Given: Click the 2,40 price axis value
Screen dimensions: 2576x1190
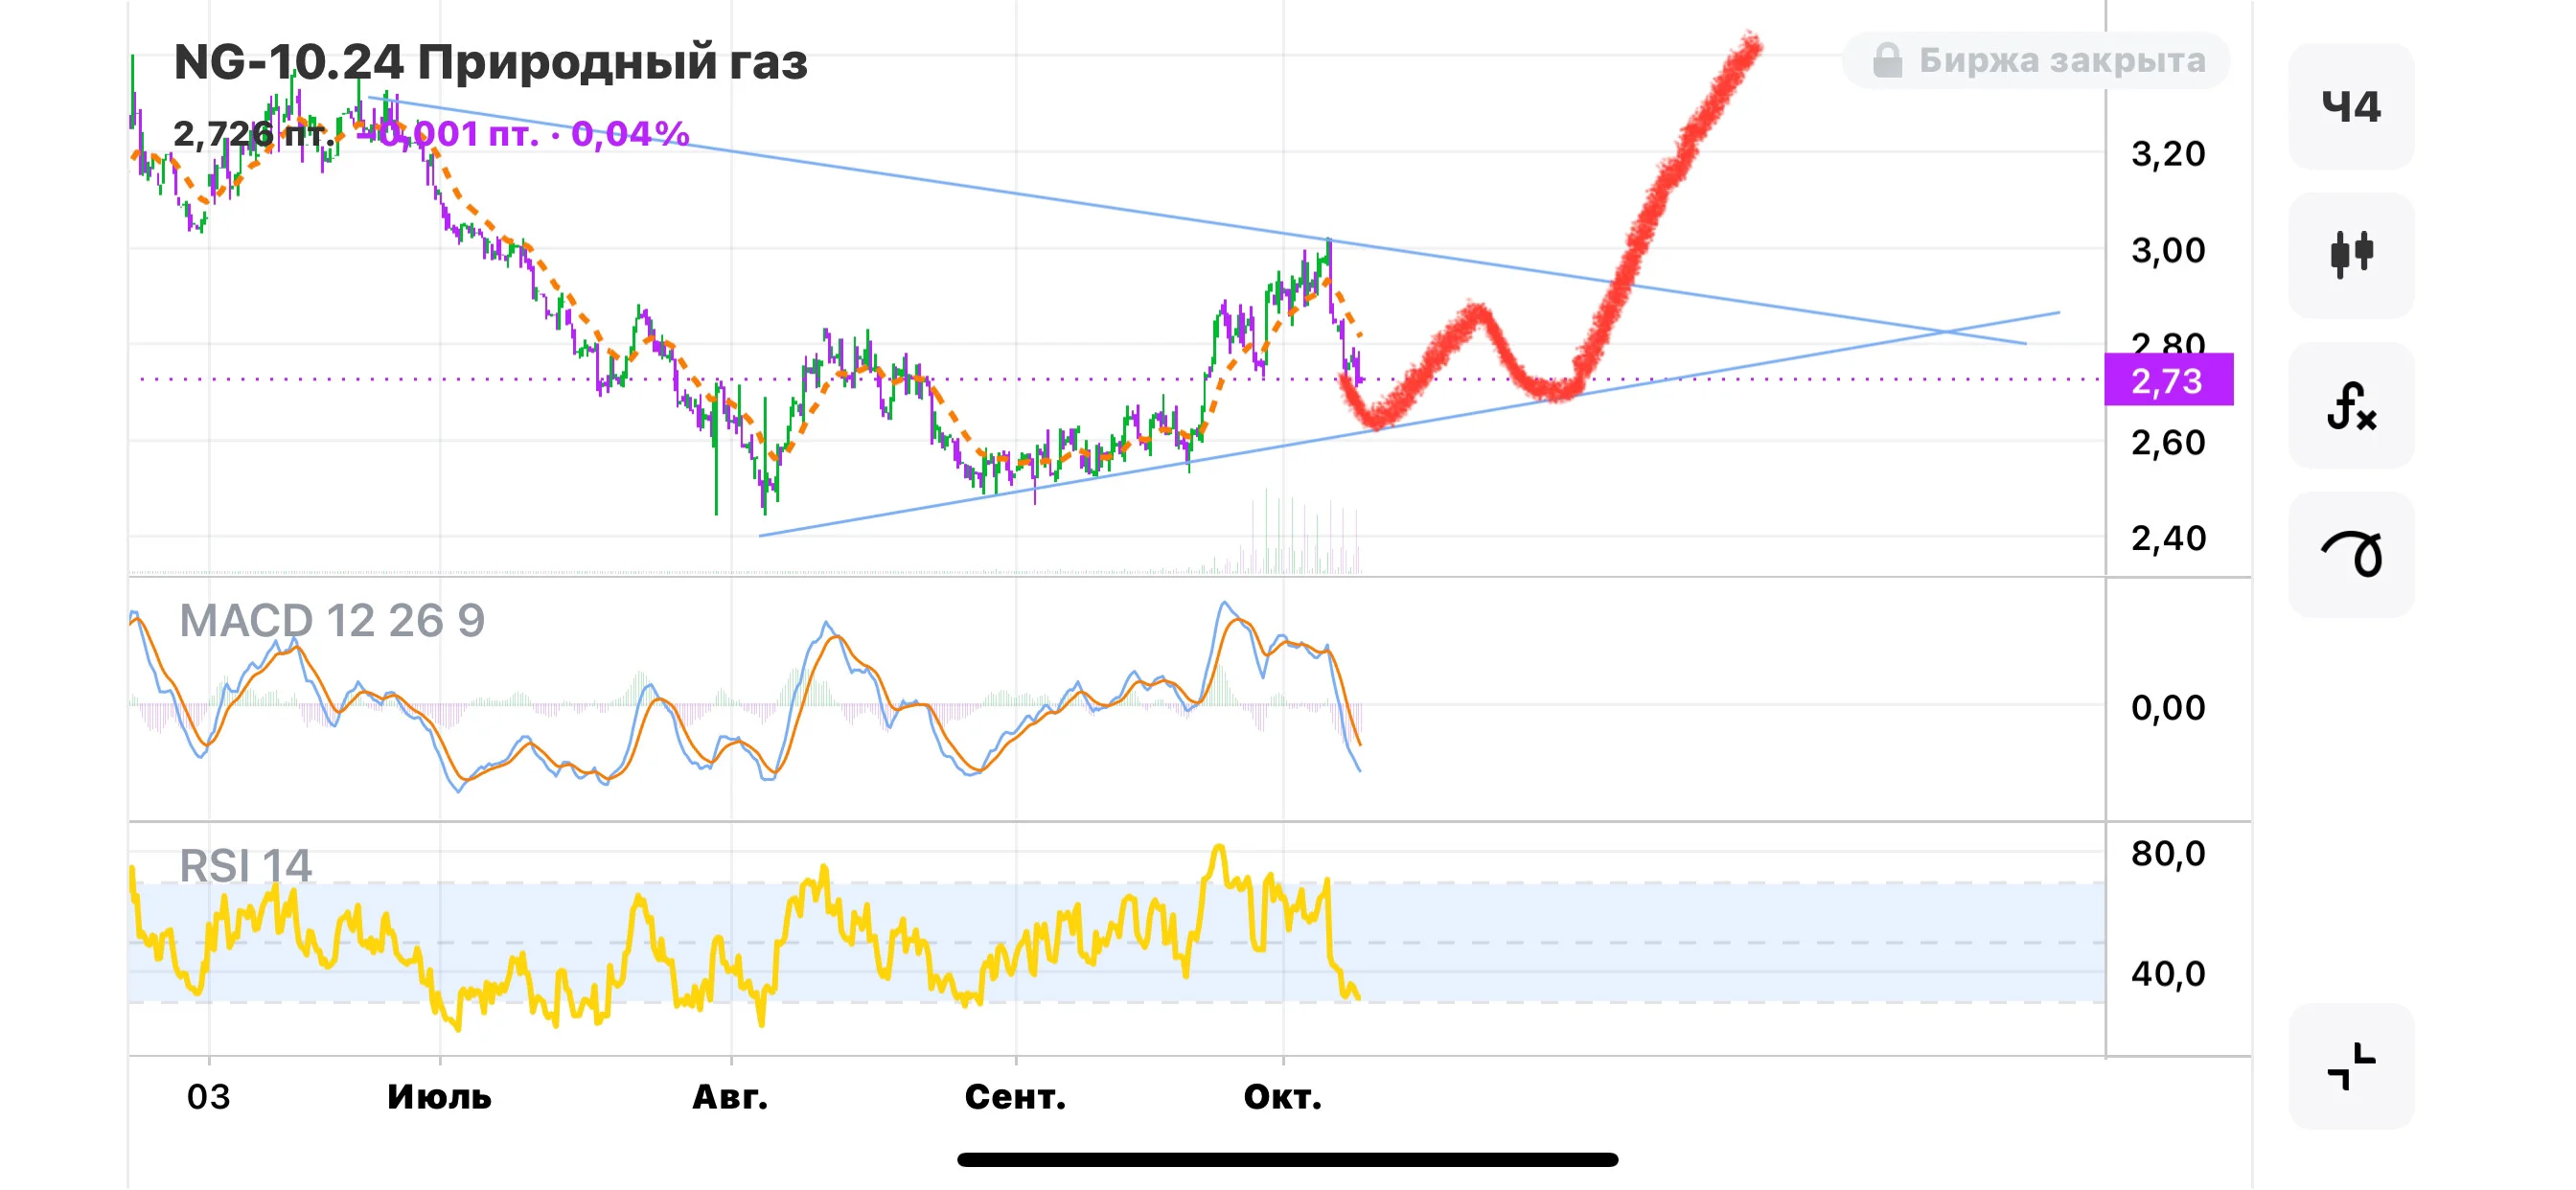Looking at the screenshot, I should 2168,539.
